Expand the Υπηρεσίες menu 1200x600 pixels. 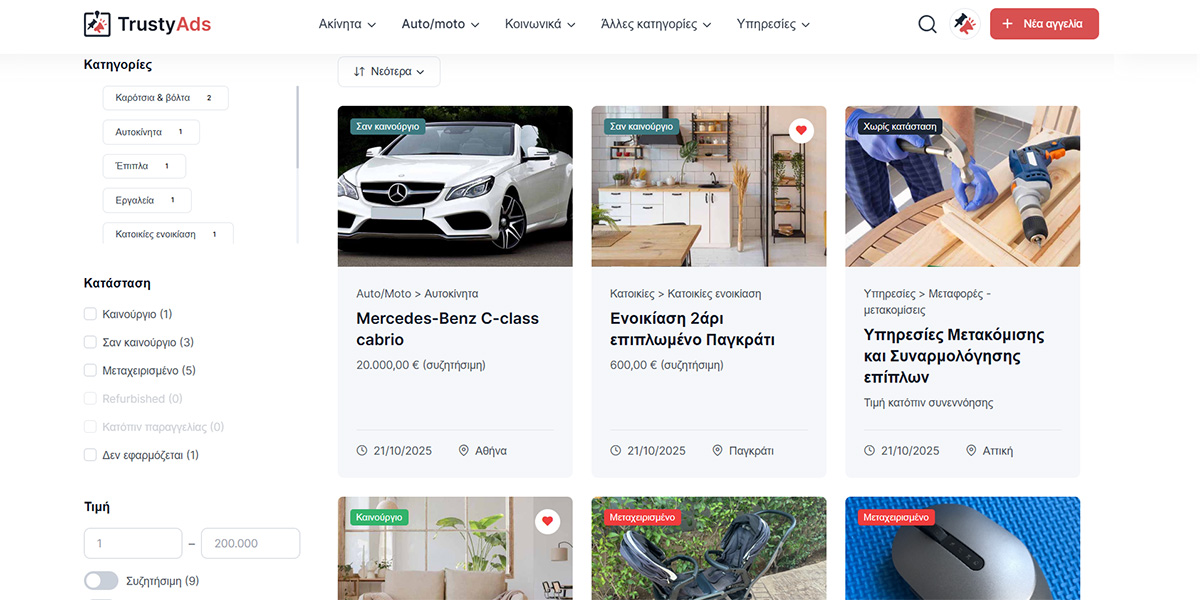[x=773, y=24]
